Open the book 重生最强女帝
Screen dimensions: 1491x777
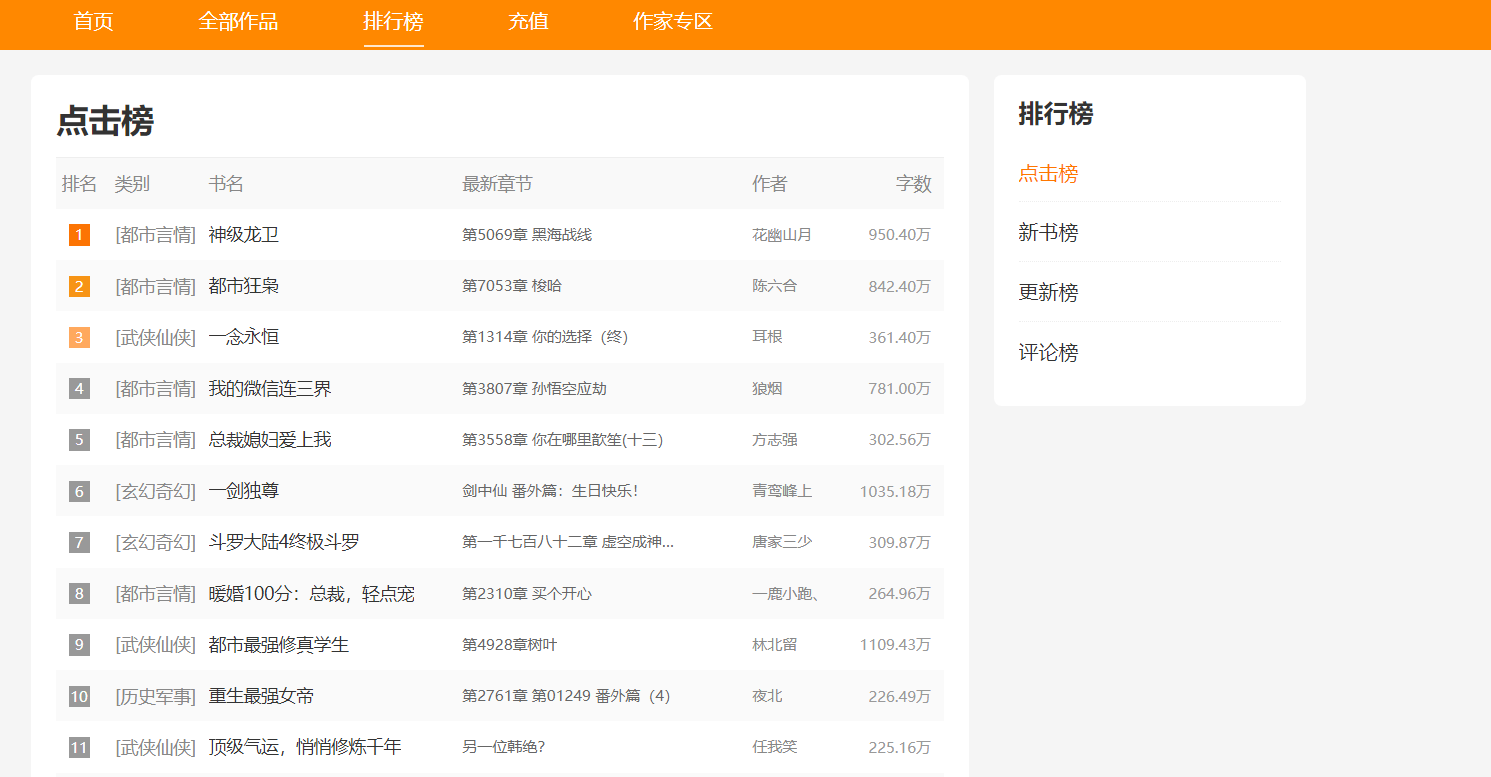(261, 696)
